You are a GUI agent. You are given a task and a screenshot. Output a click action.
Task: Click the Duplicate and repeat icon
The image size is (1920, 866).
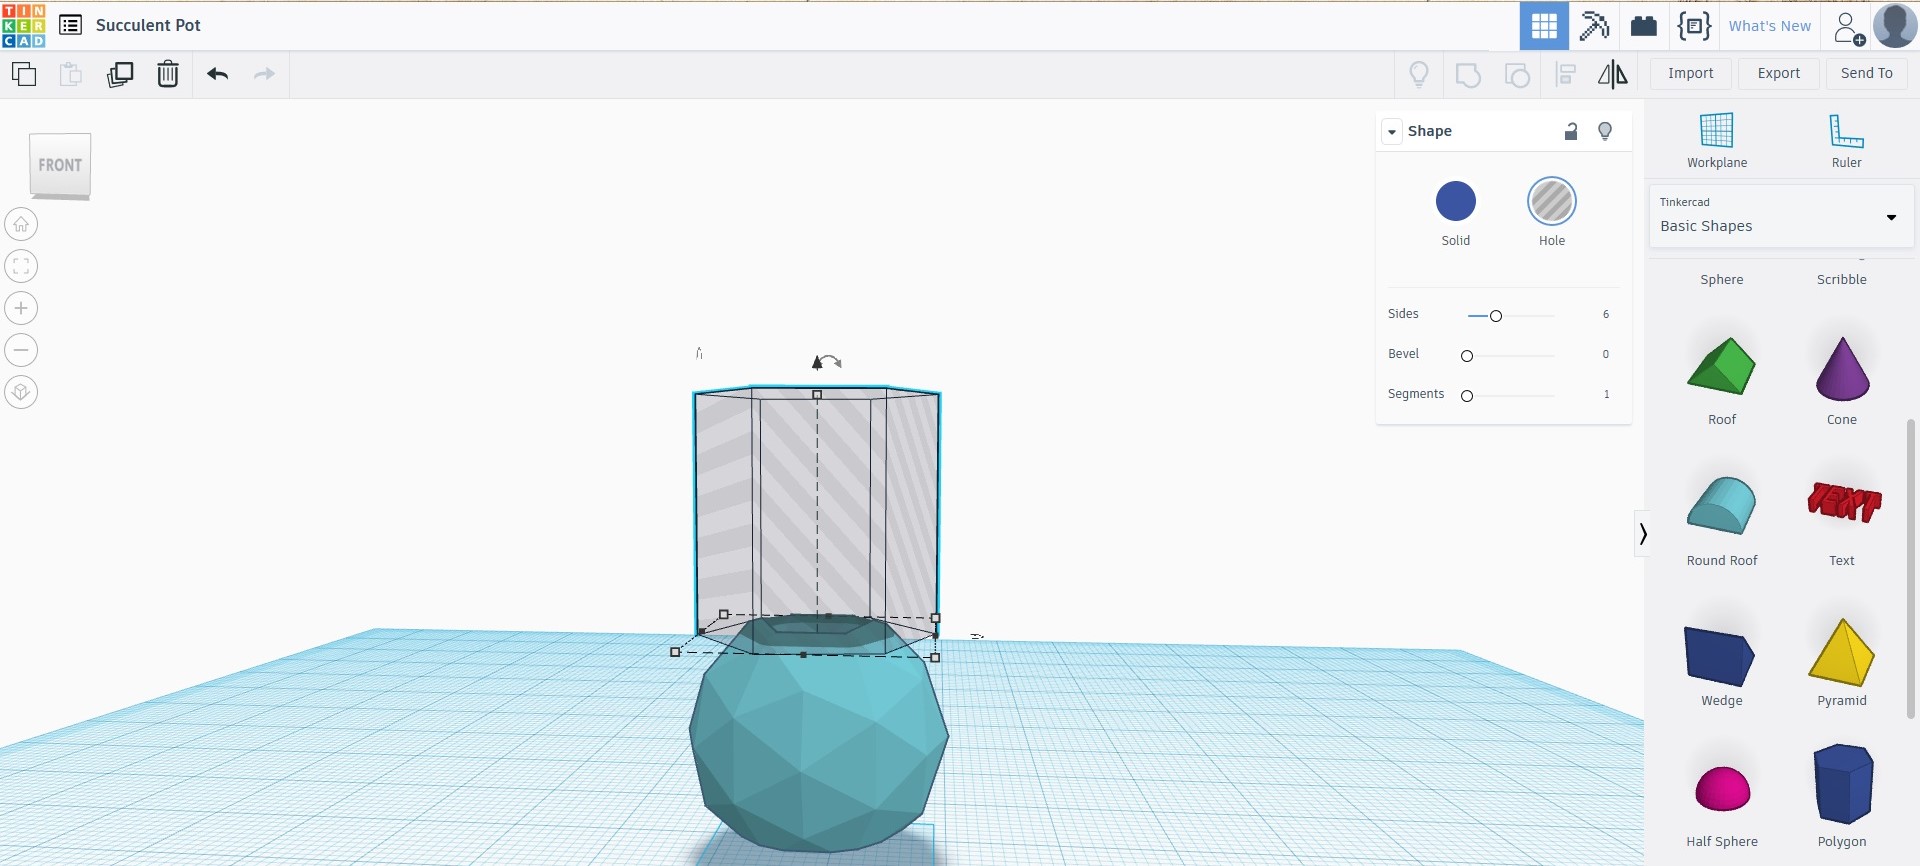tap(120, 74)
